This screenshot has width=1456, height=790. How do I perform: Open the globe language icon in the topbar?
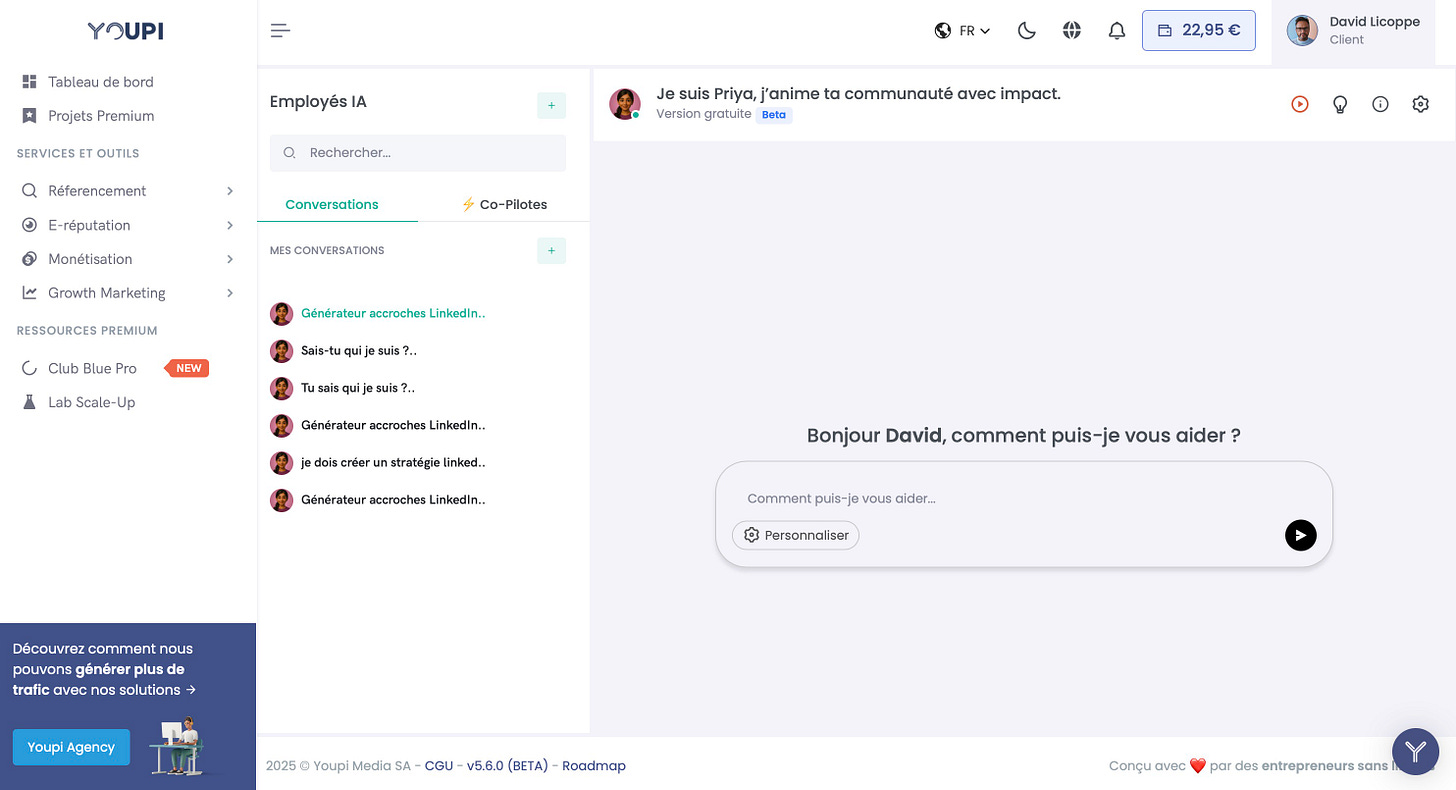coord(1071,30)
